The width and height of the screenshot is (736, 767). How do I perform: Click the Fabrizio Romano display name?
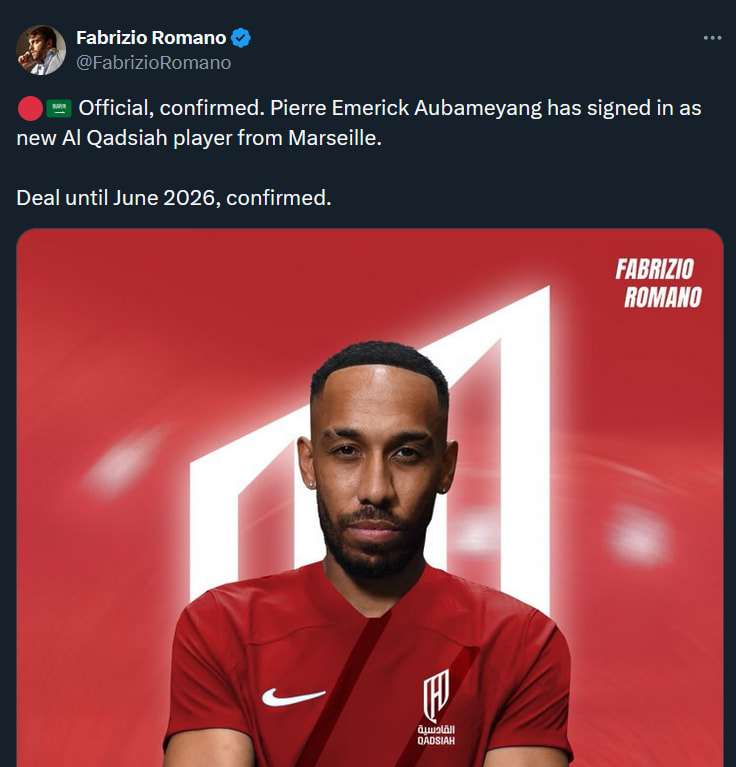pyautogui.click(x=151, y=38)
